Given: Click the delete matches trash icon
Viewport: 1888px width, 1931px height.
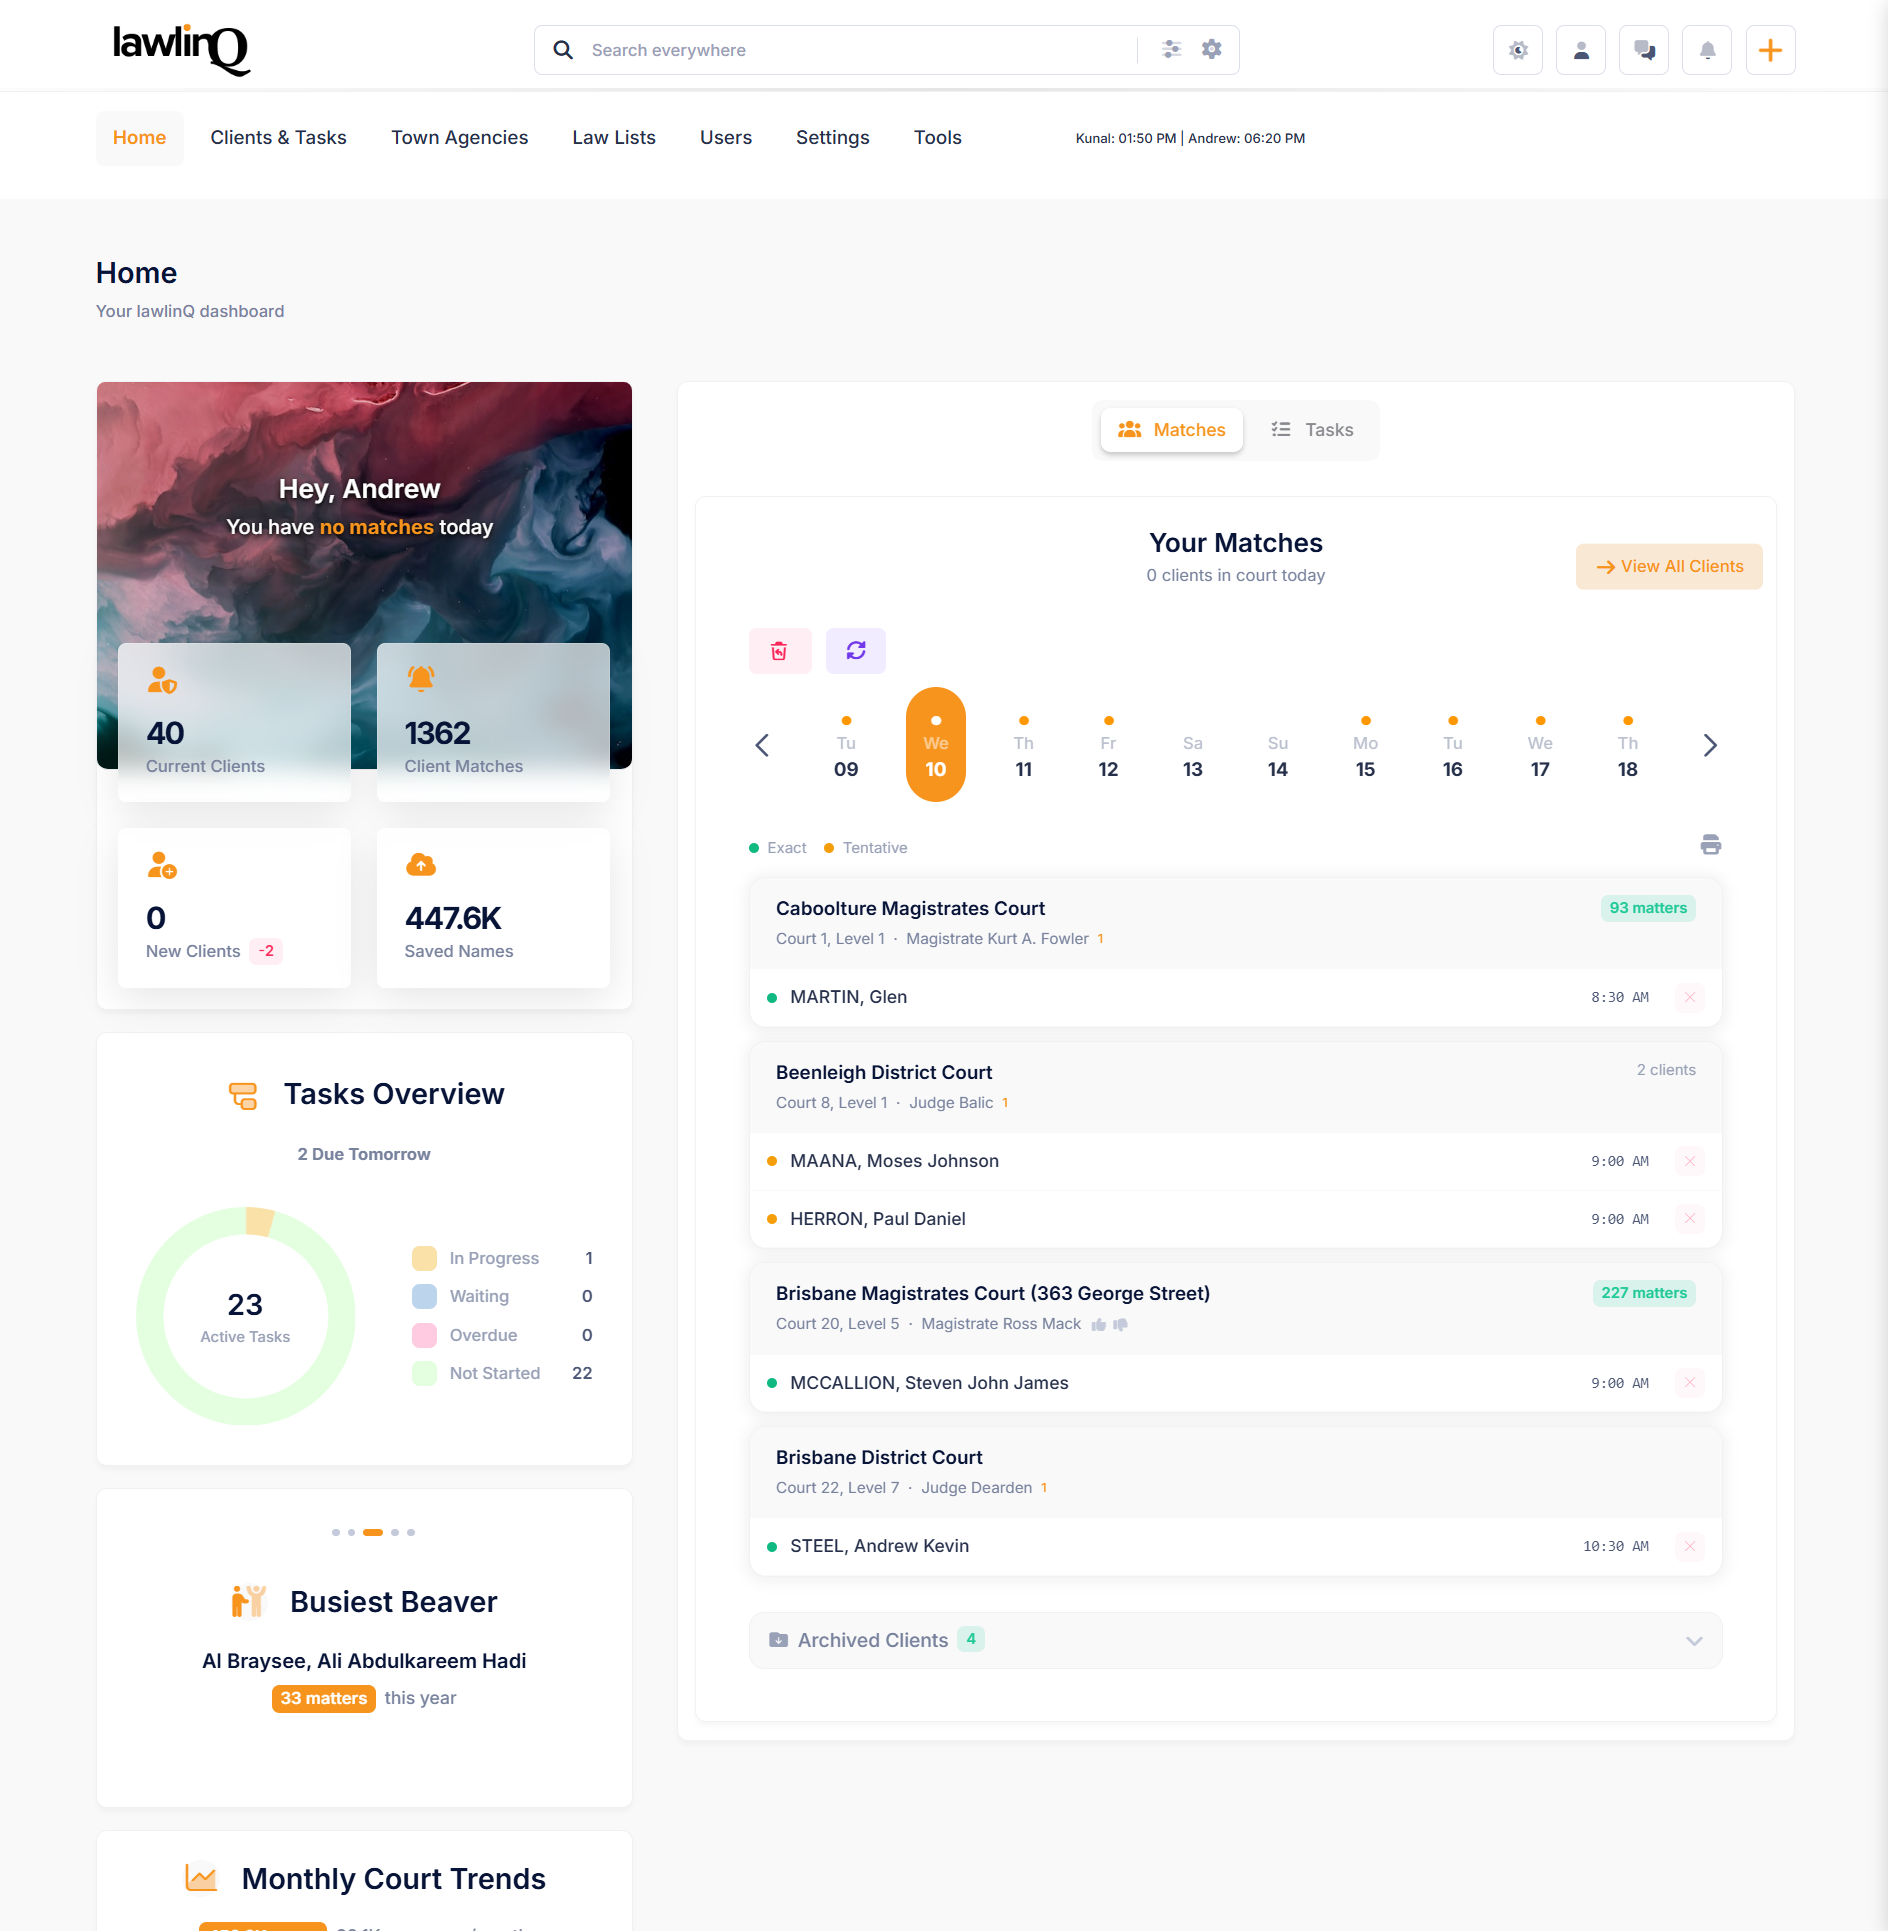Looking at the screenshot, I should 780,650.
